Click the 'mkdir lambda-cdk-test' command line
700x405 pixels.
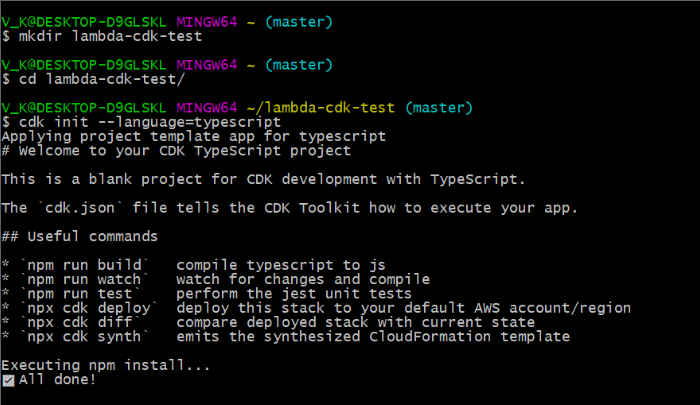(110, 36)
